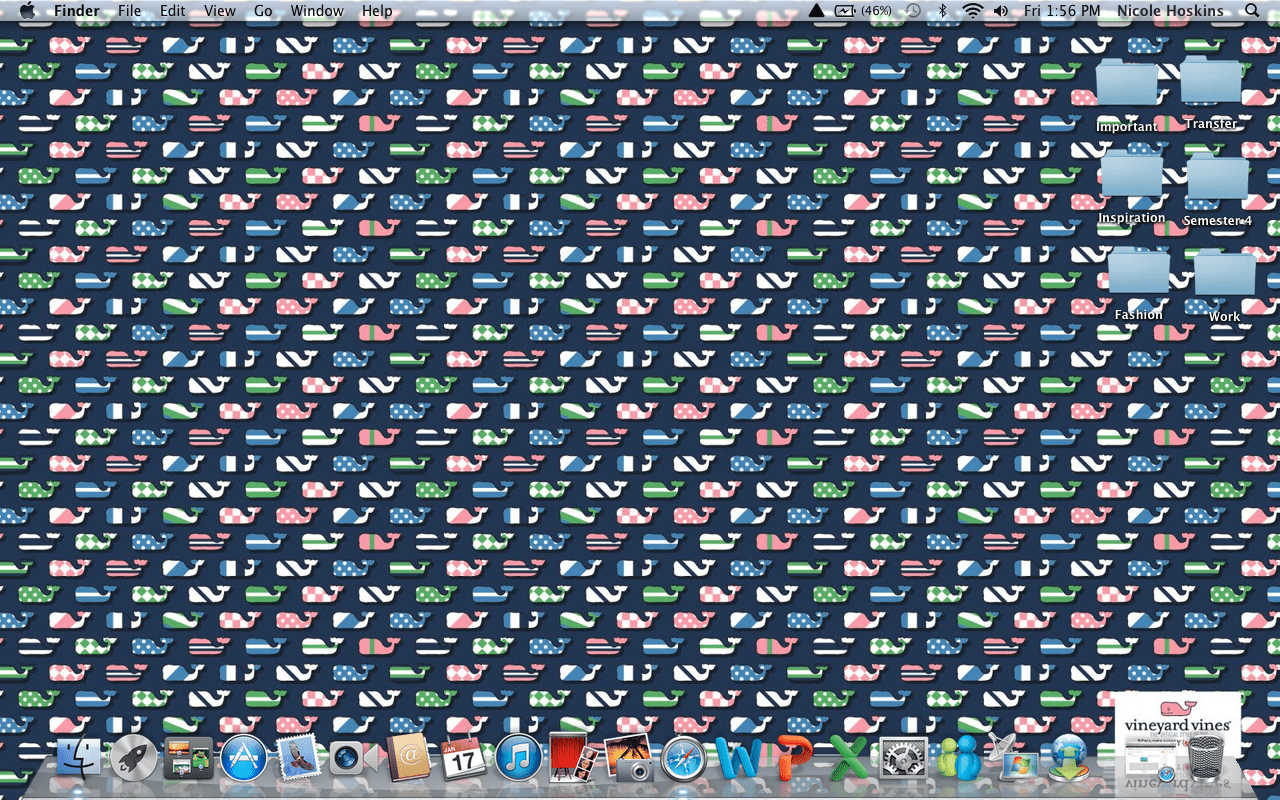
Task: Open iCal calendar showing 17
Action: coord(463,758)
